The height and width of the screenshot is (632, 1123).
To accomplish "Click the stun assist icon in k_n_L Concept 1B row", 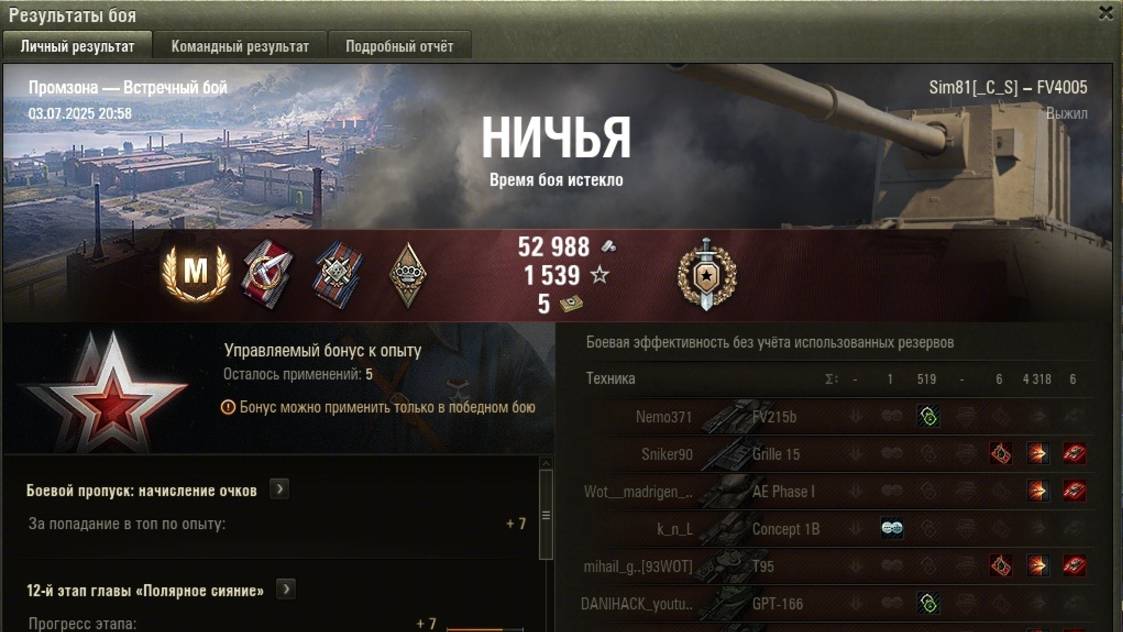I will [x=892, y=528].
